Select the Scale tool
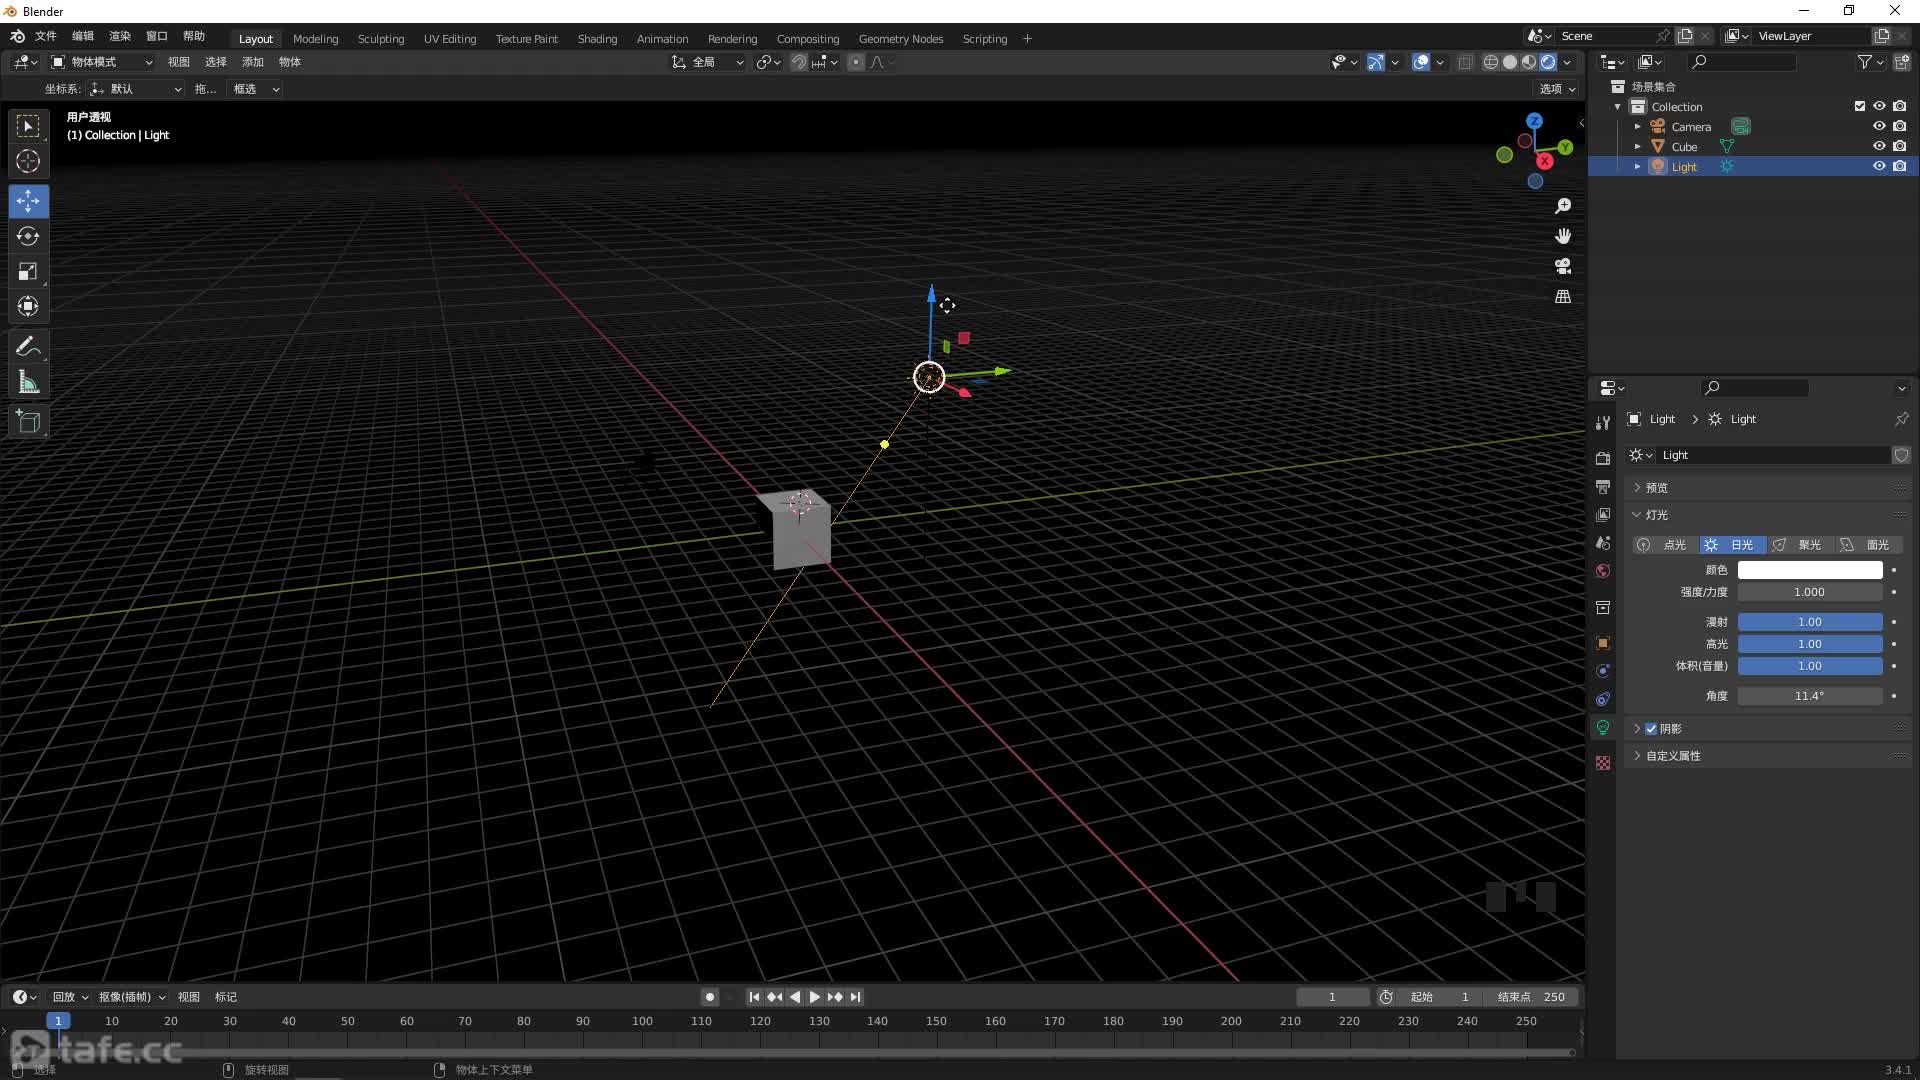Viewport: 1920px width, 1080px height. tap(28, 271)
